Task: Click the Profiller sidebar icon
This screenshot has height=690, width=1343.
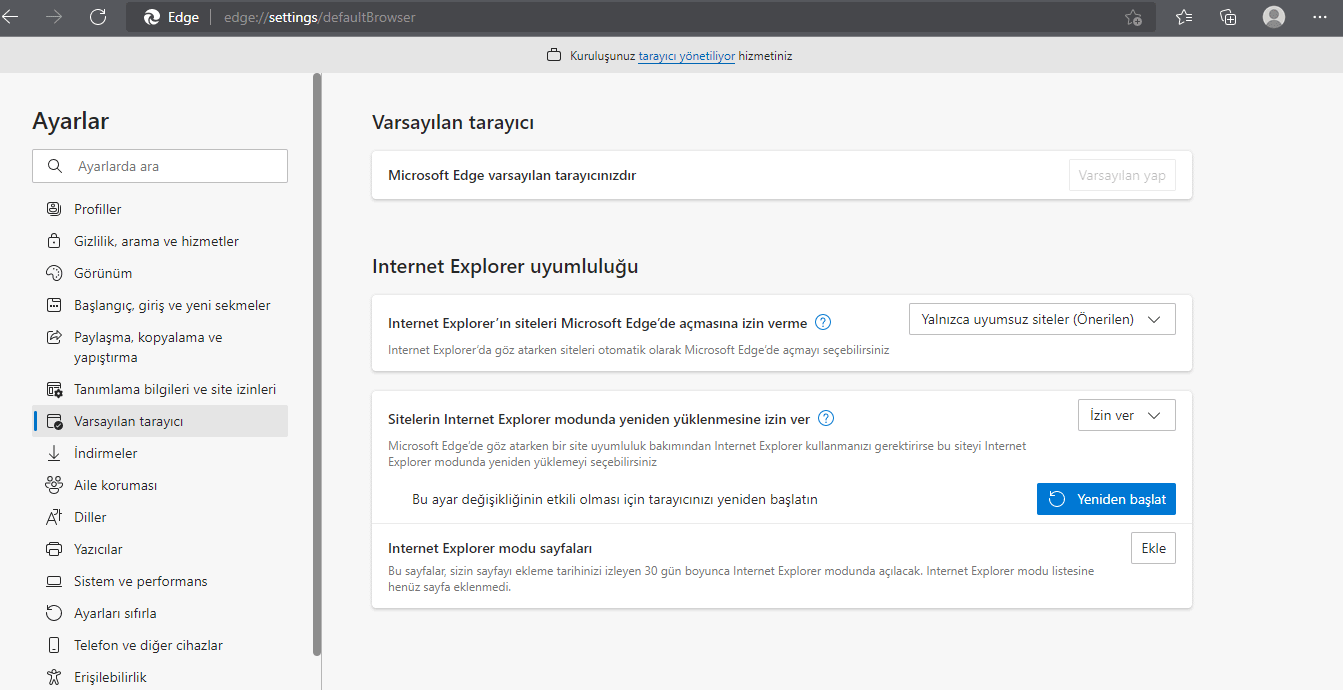Action: click(54, 209)
